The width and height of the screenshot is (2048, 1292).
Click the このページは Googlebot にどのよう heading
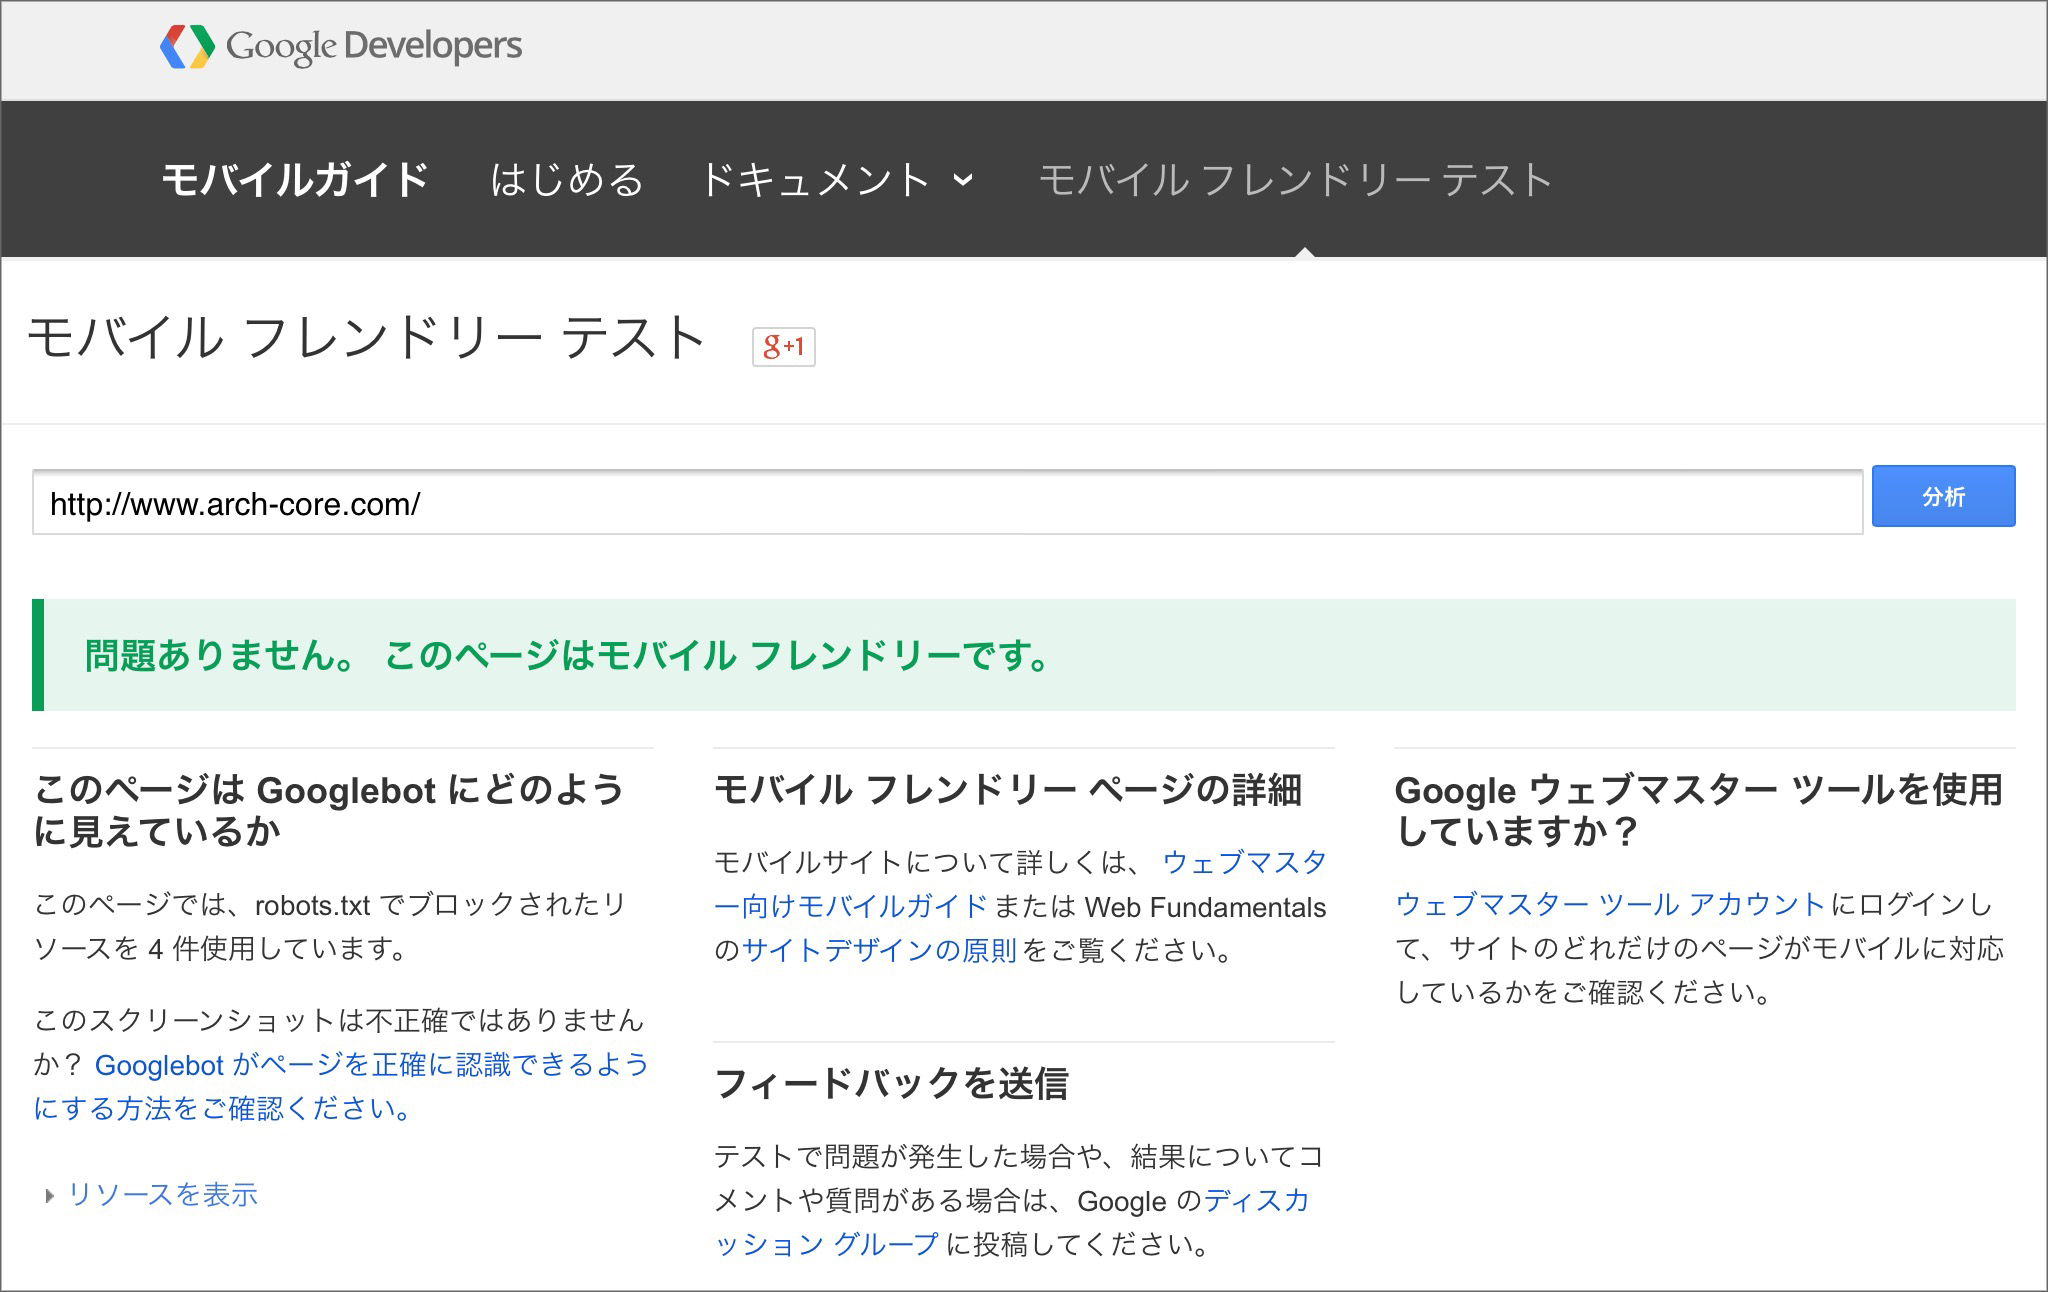pyautogui.click(x=328, y=810)
